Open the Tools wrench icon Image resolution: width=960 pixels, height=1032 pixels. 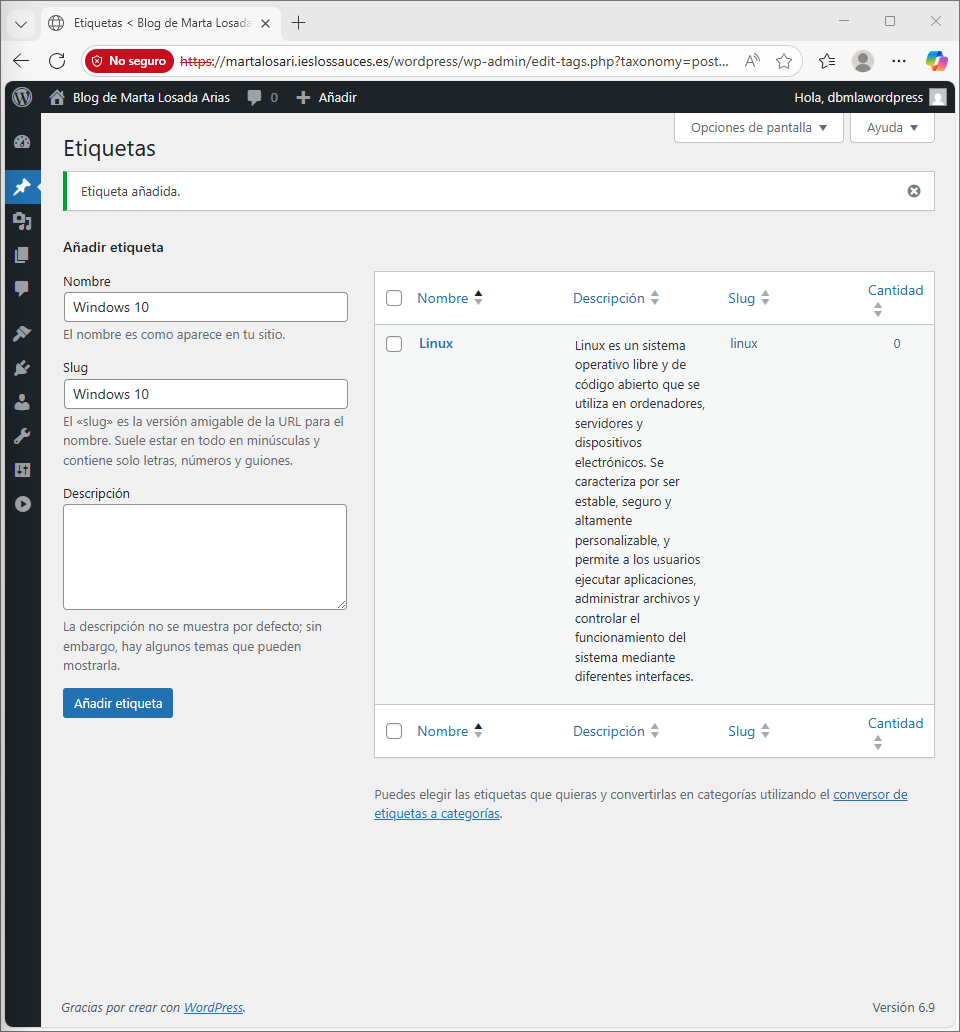[x=22, y=436]
